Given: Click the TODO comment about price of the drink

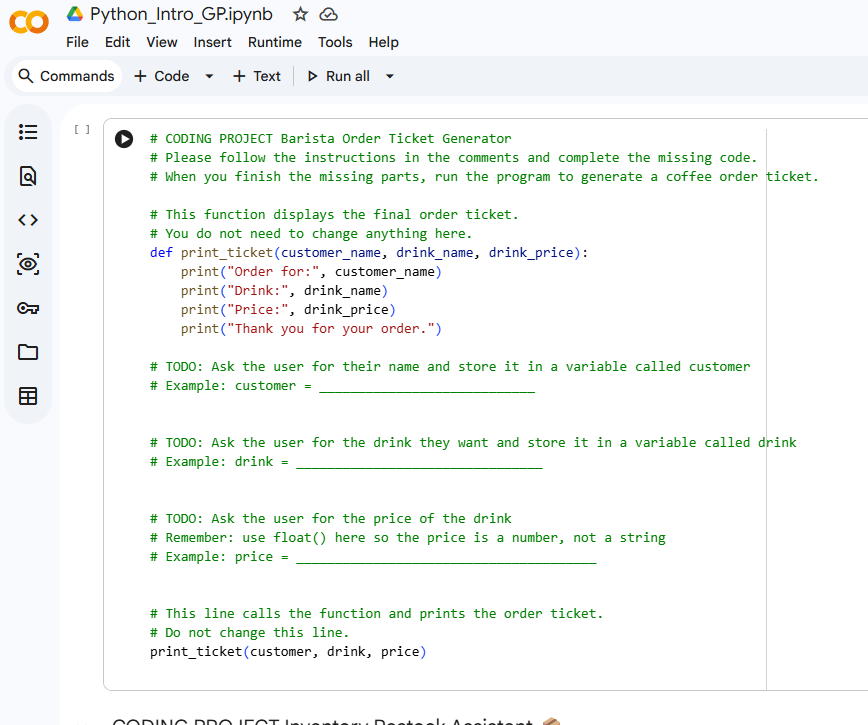Looking at the screenshot, I should [330, 519].
